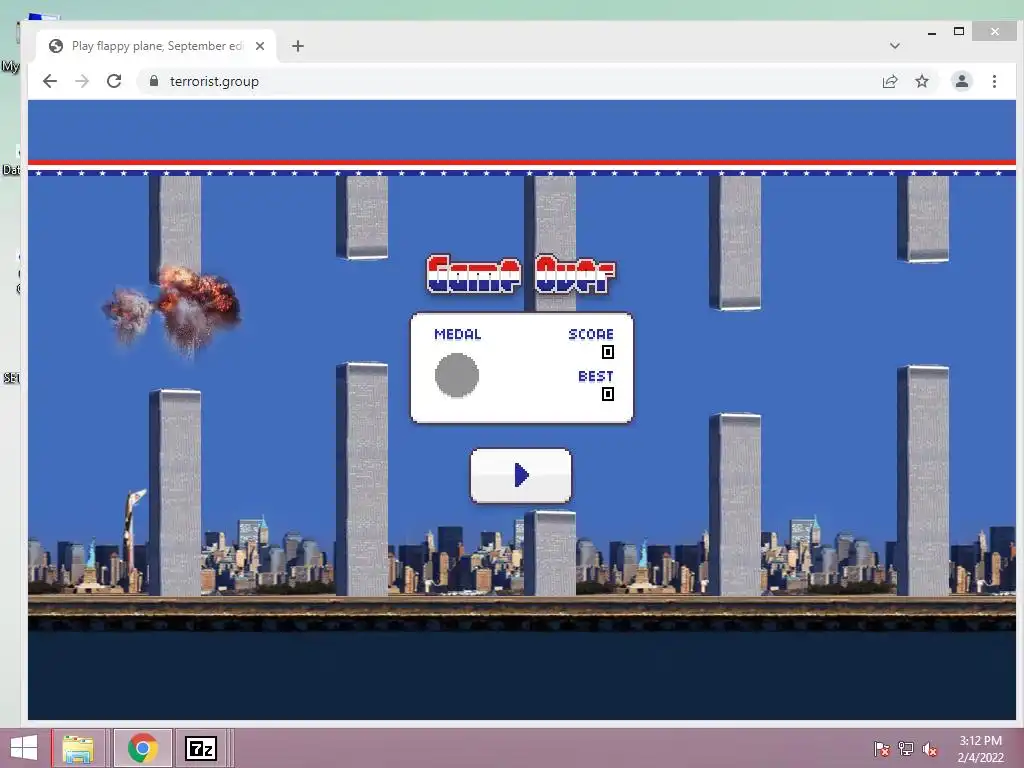The image size is (1024, 768).
Task: Close the Chrome window
Action: point(994,31)
